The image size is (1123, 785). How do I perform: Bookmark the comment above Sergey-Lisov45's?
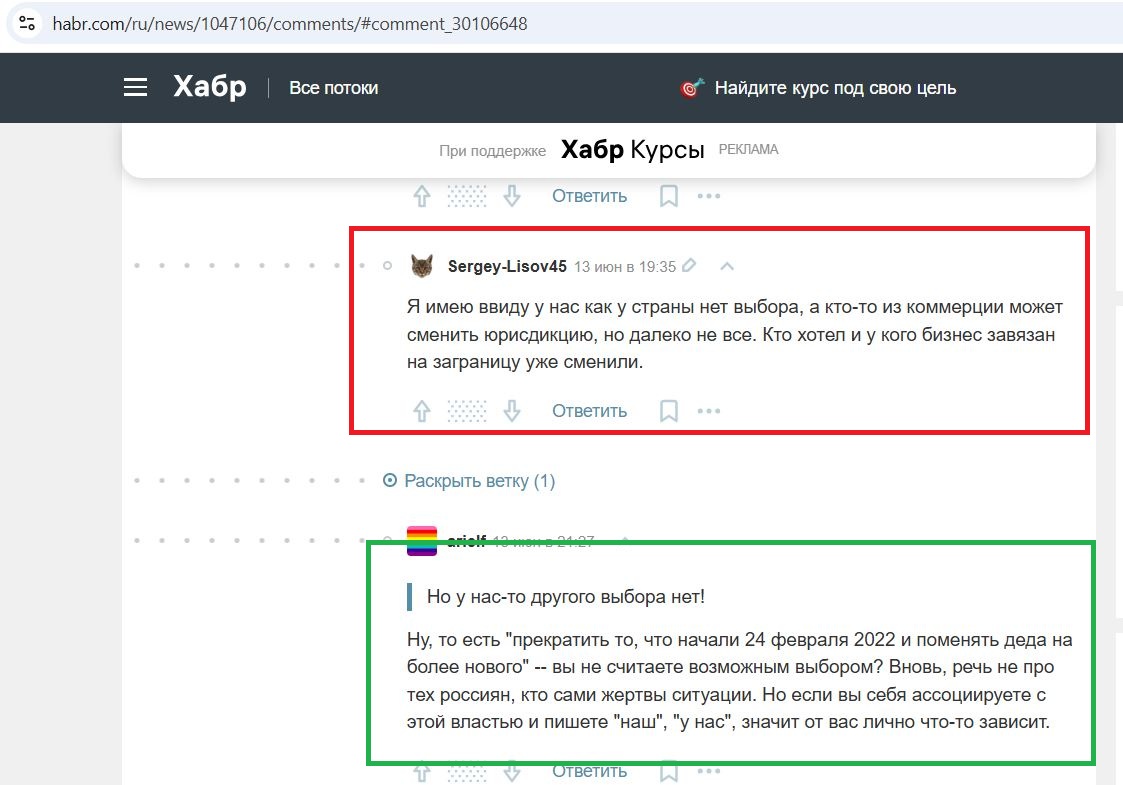pos(668,196)
